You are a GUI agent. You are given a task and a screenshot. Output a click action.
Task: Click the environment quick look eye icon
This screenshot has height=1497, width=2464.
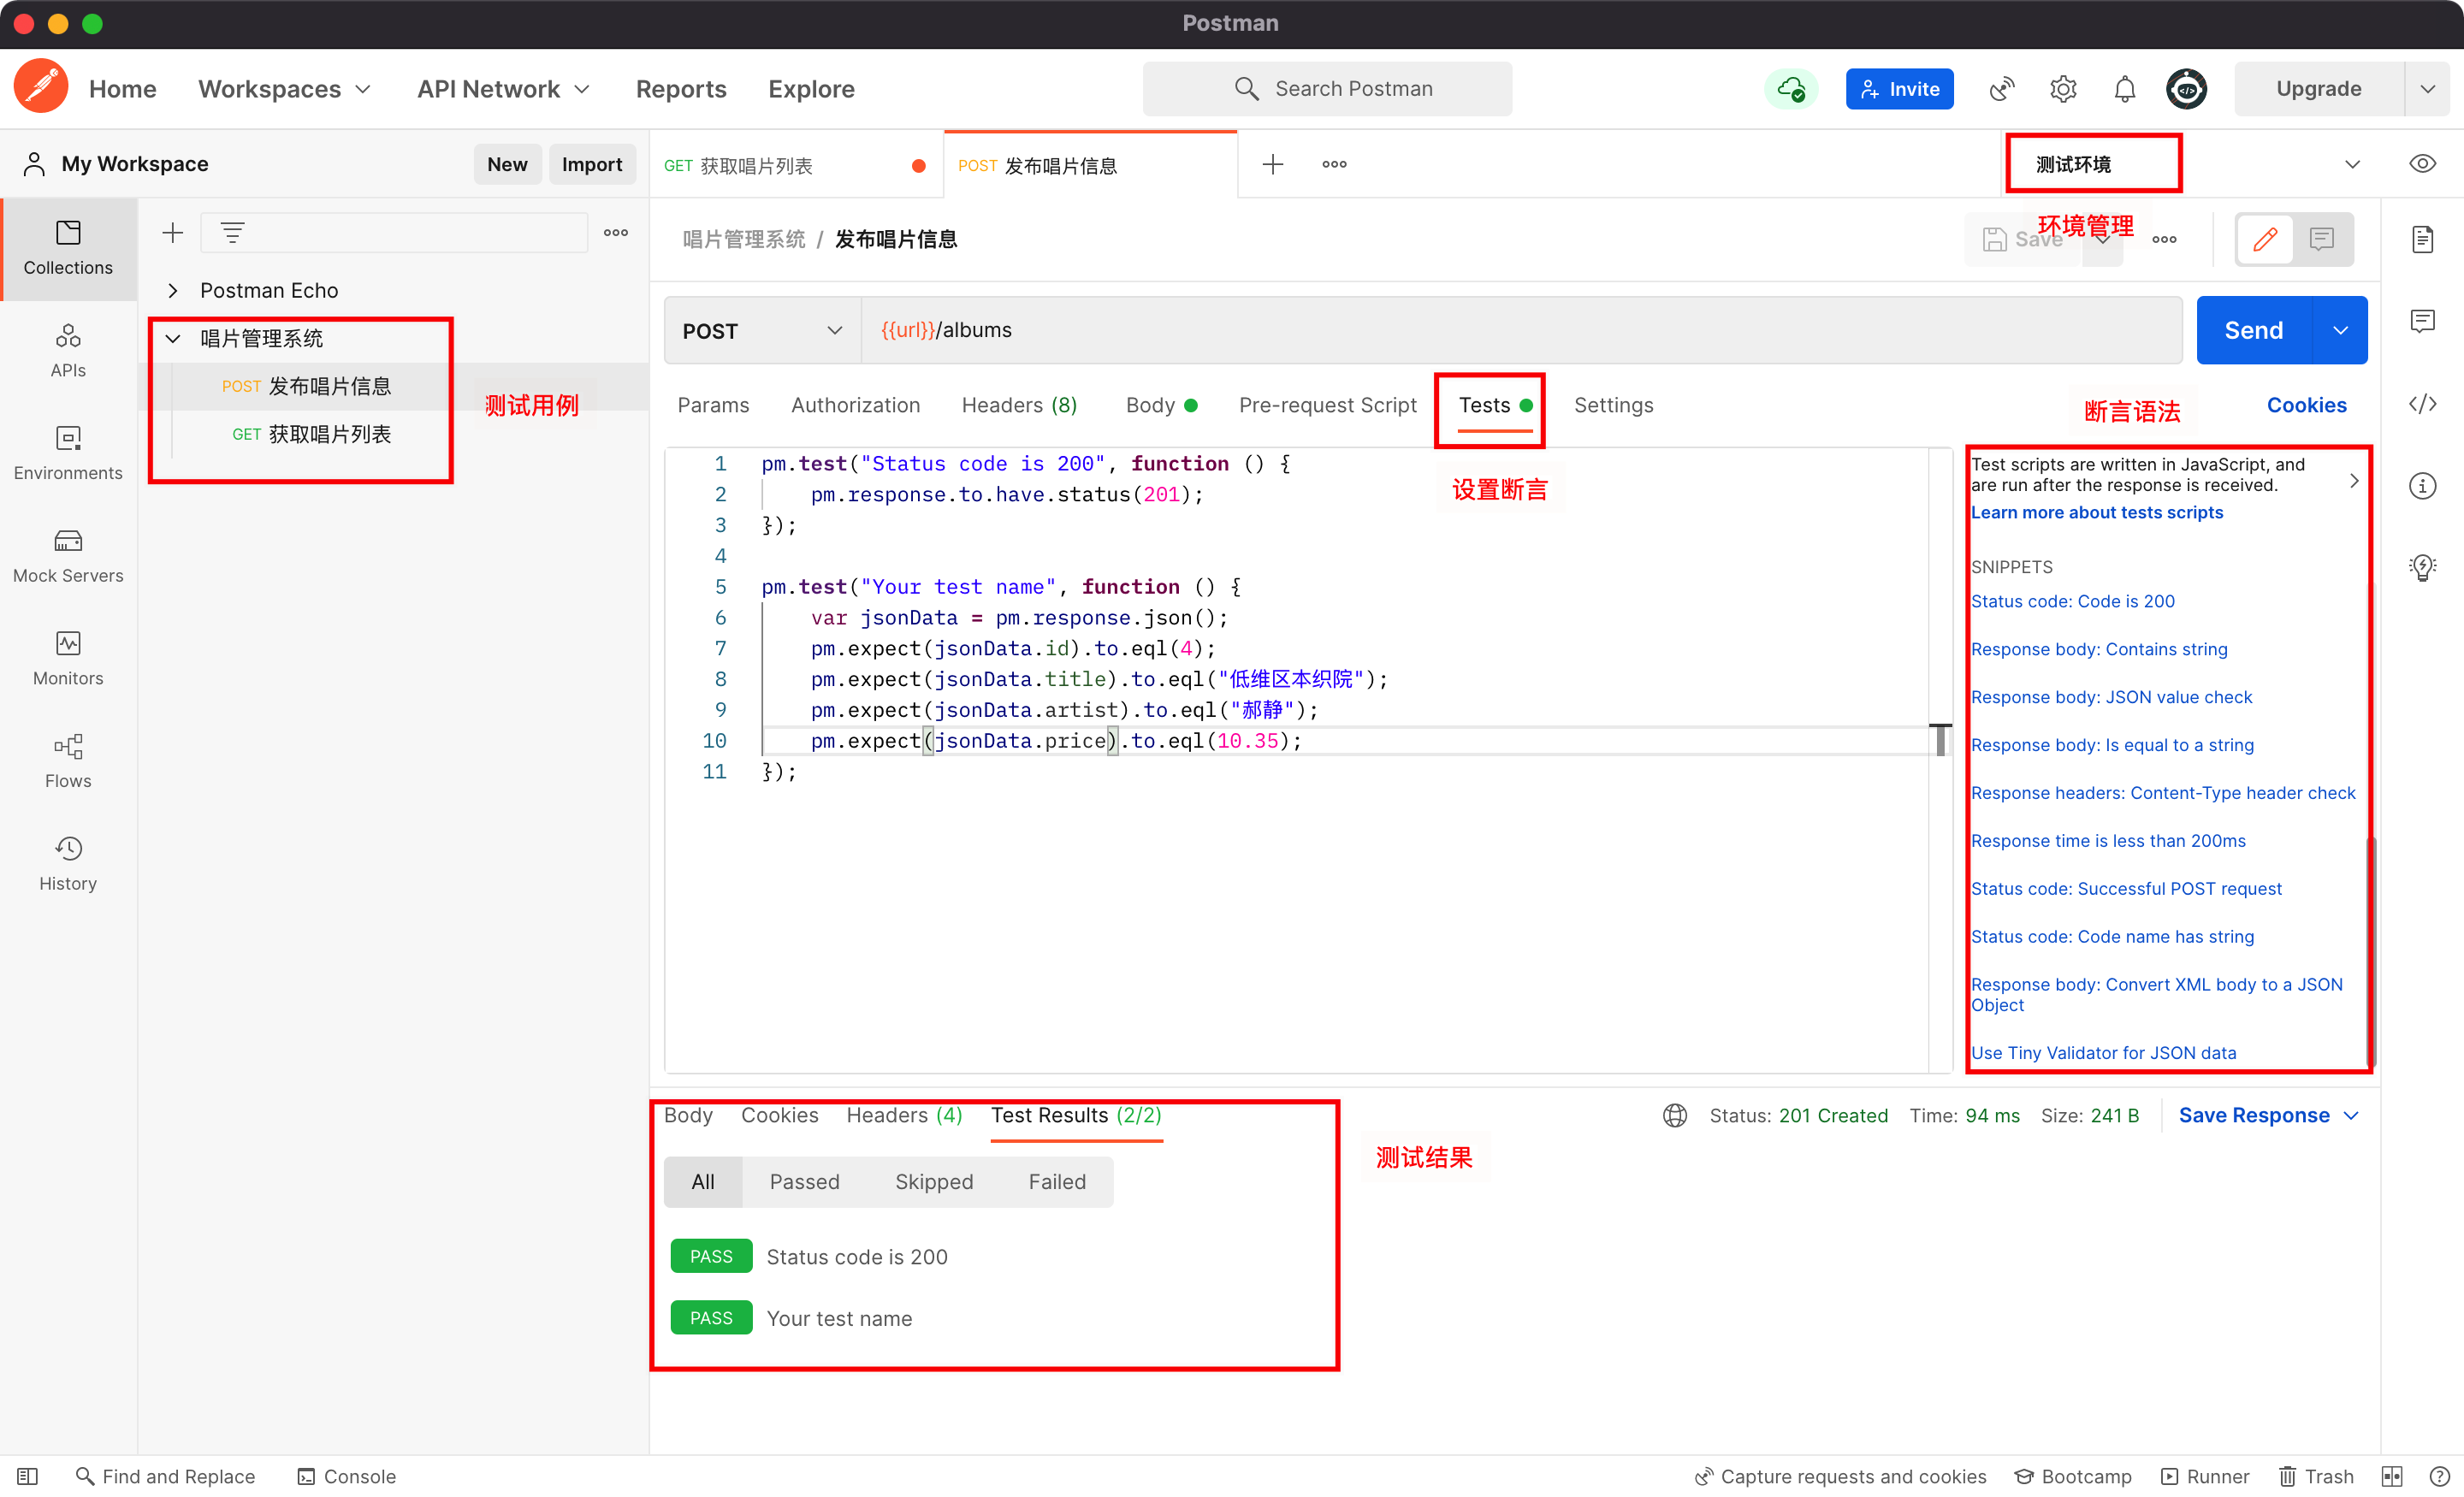pos(2421,164)
